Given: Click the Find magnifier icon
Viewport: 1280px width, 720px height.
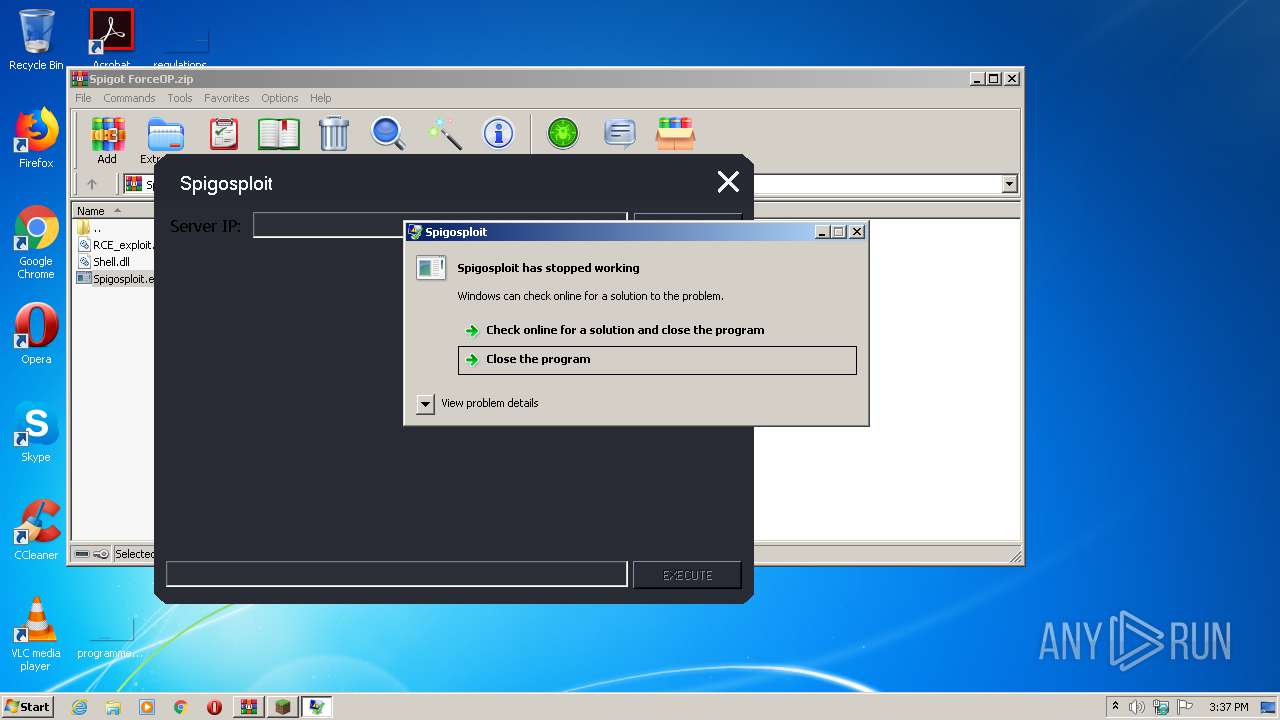Looking at the screenshot, I should click(388, 133).
